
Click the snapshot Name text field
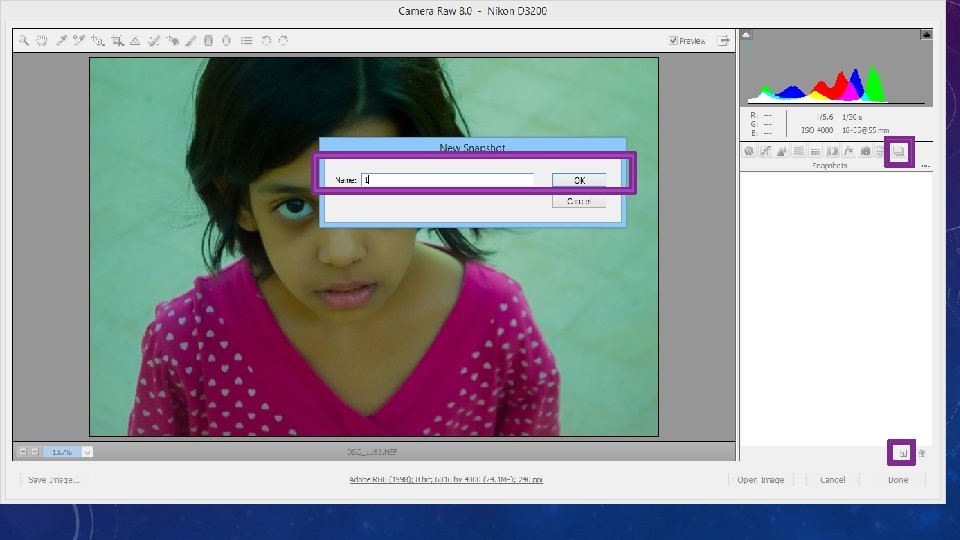(x=447, y=180)
